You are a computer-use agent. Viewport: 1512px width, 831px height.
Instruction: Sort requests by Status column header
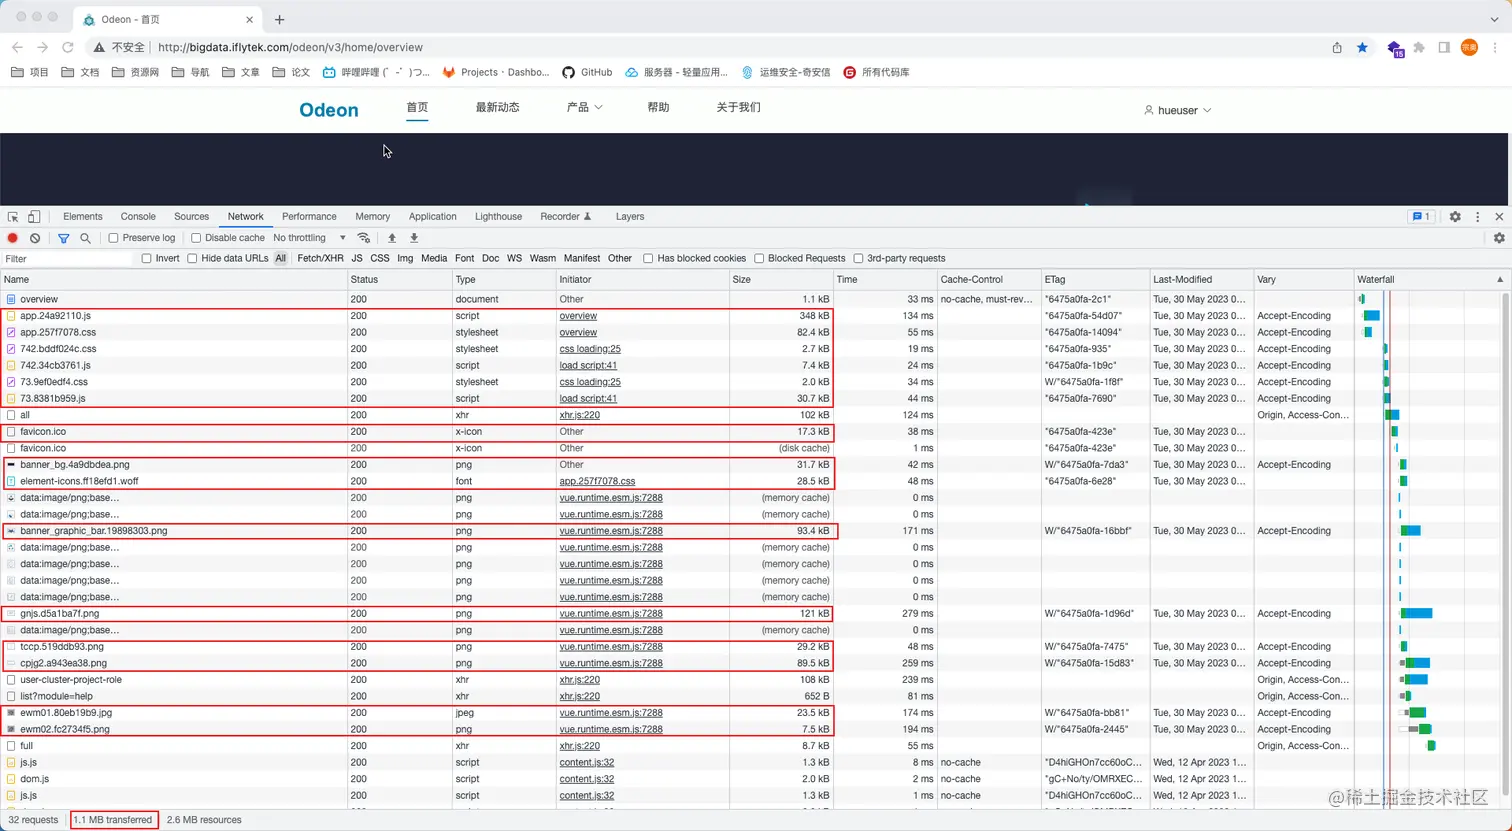pos(399,279)
